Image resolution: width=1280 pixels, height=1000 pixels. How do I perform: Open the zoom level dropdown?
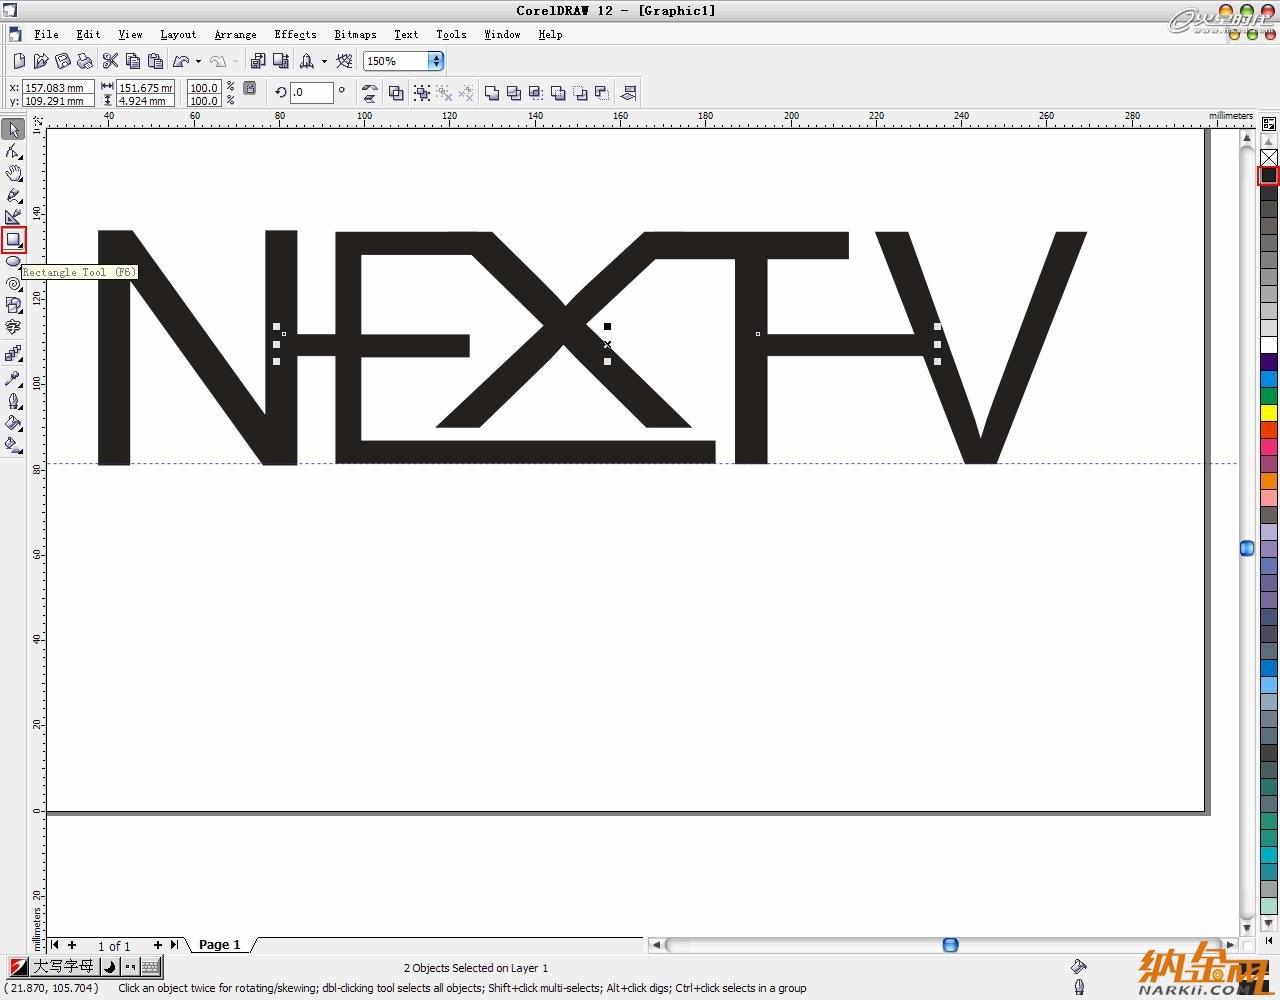[x=436, y=61]
